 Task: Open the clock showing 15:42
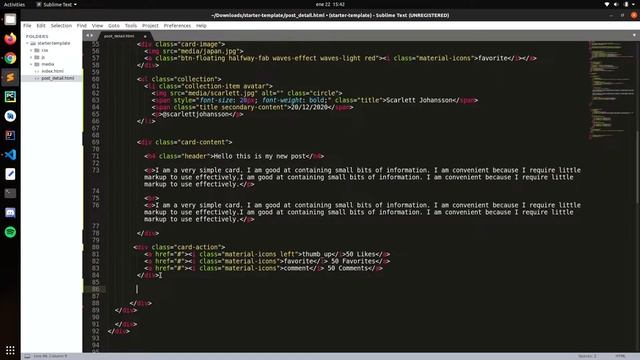(x=330, y=4)
